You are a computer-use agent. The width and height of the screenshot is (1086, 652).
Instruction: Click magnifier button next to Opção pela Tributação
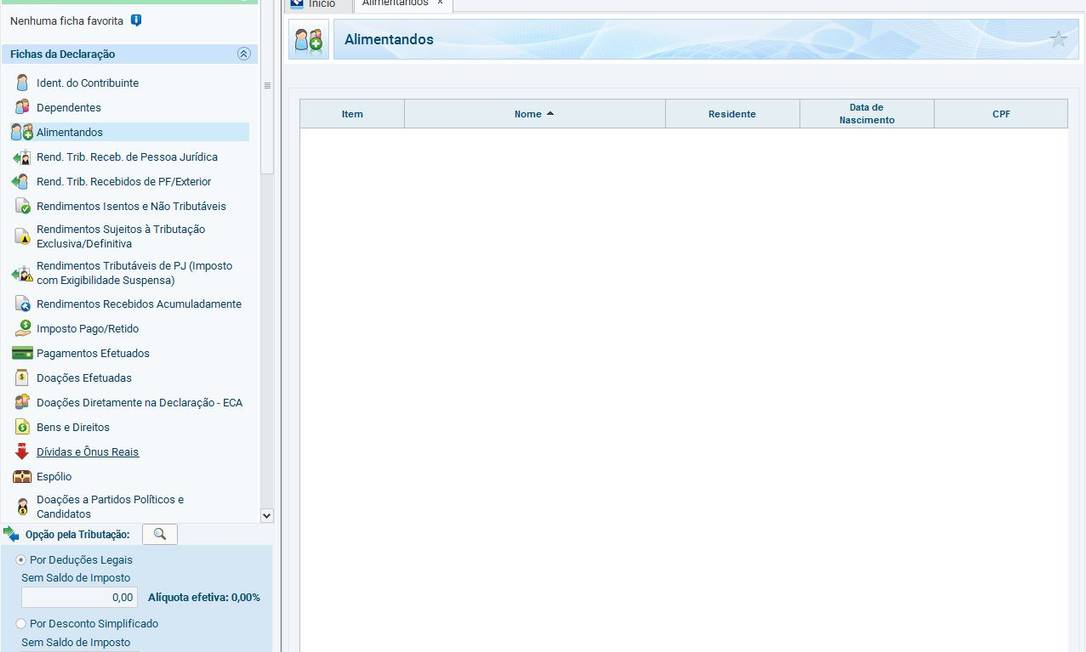pyautogui.click(x=160, y=534)
